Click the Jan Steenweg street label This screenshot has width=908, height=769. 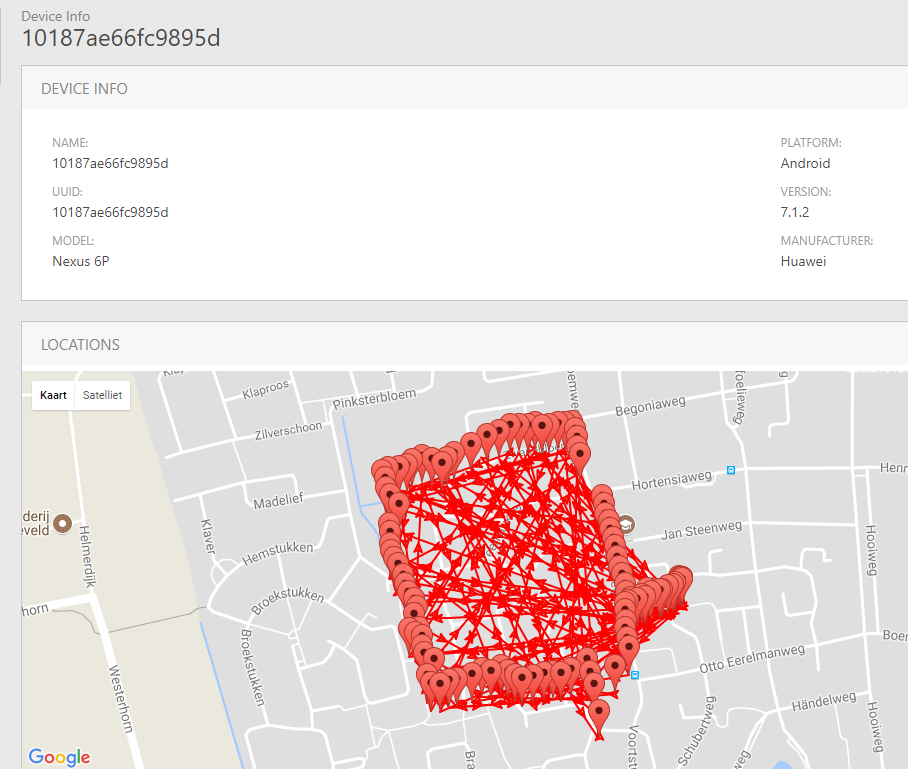pyautogui.click(x=701, y=530)
